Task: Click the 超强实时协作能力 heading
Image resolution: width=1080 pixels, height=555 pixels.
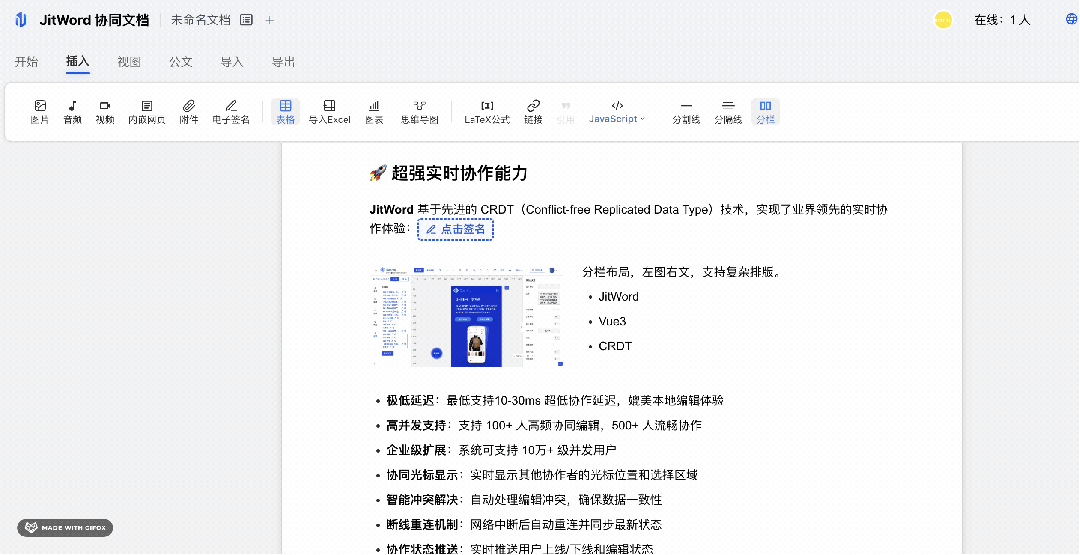Action: pyautogui.click(x=448, y=174)
